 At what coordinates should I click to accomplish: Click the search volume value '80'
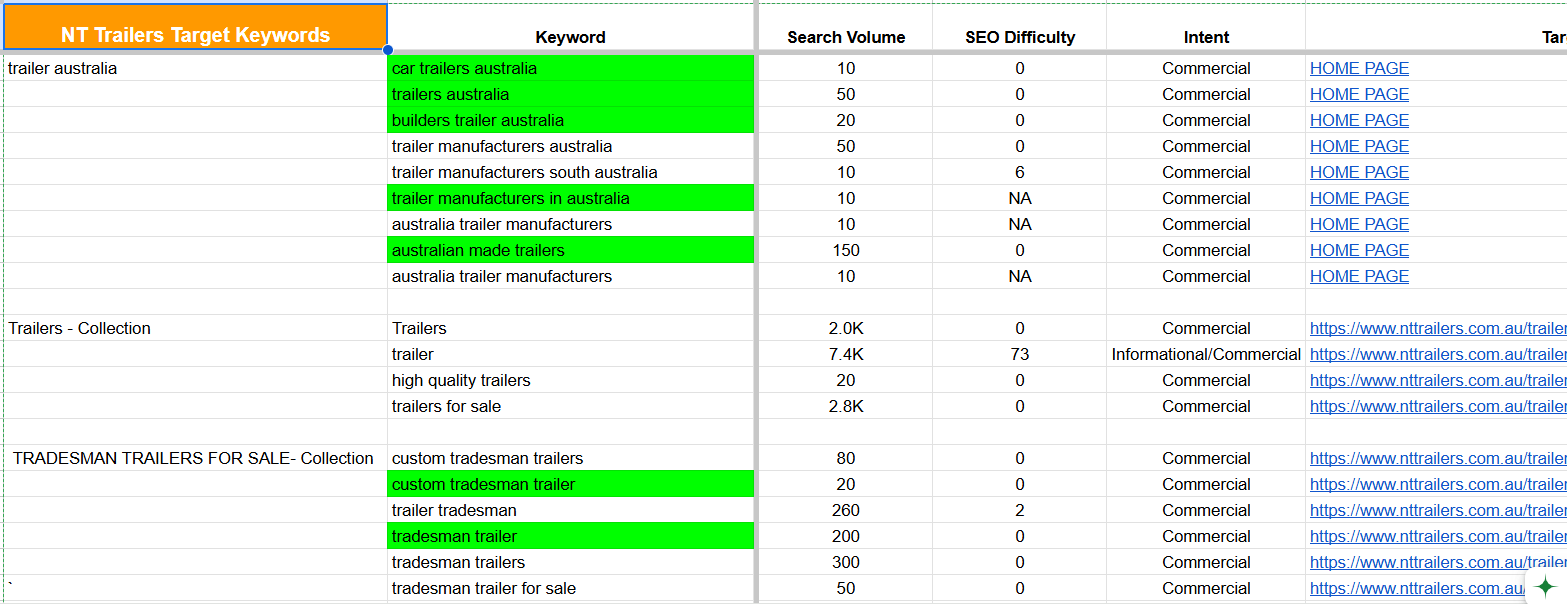[x=846, y=458]
